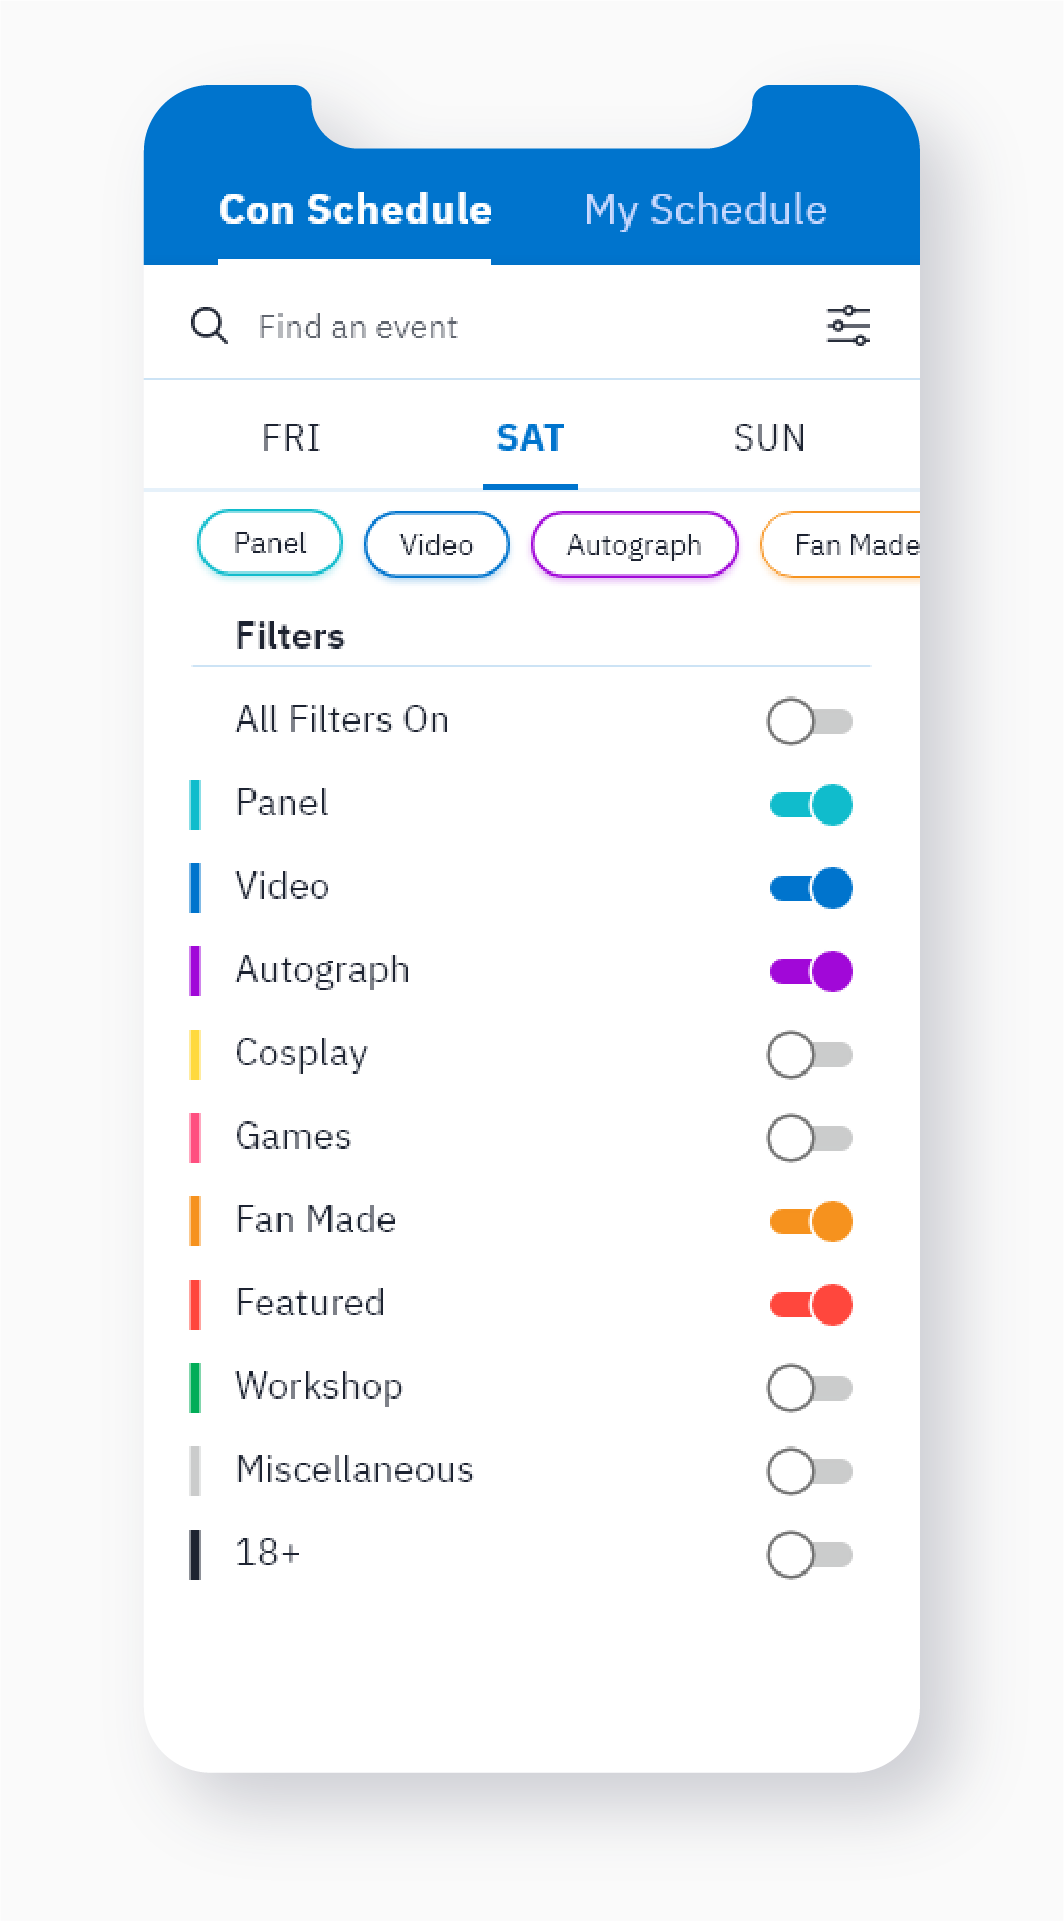Enable the Games filter switch
The width and height of the screenshot is (1064, 1921).
(810, 1138)
